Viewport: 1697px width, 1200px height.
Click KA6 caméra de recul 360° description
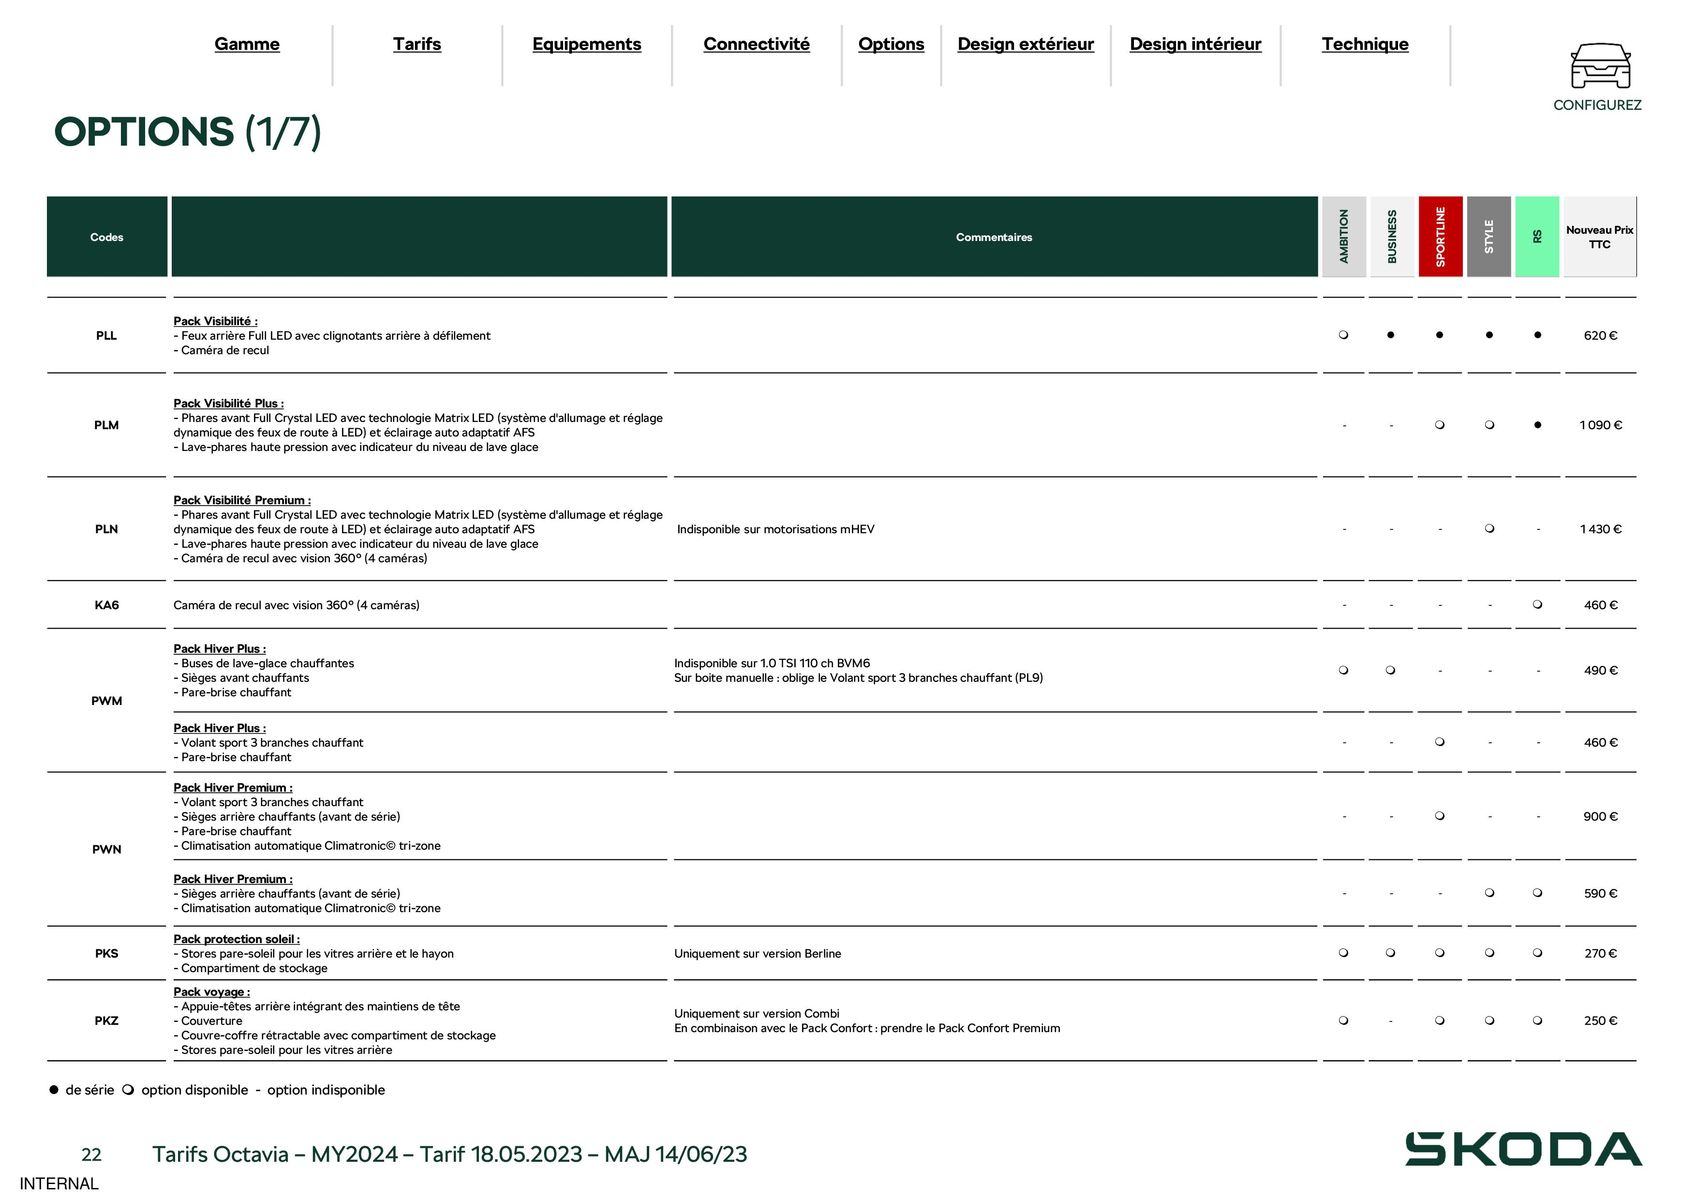point(296,605)
